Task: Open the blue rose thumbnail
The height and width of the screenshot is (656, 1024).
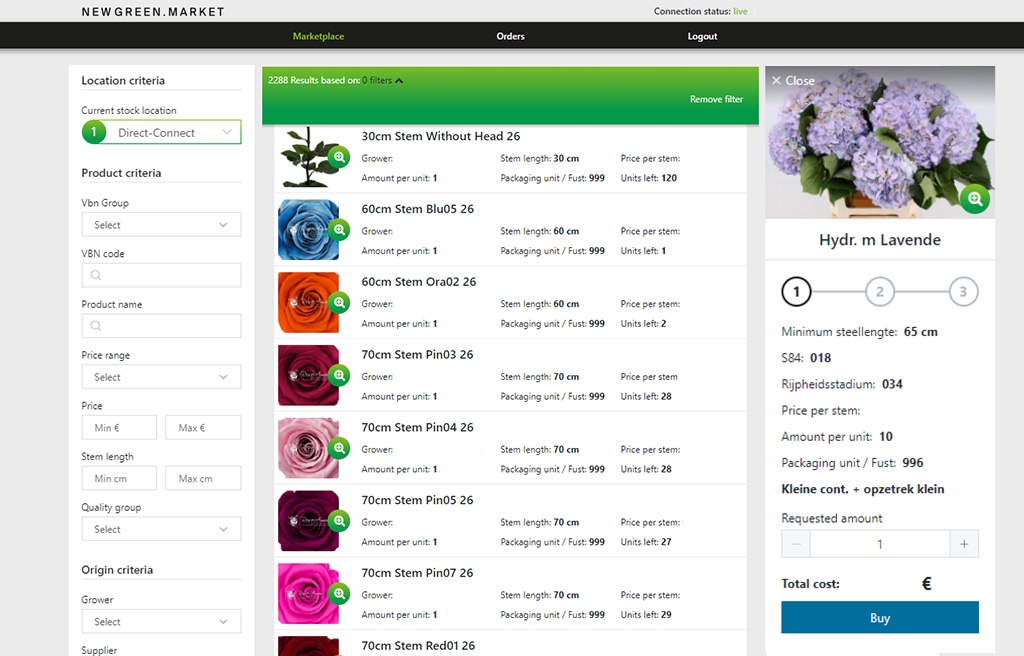Action: pos(308,230)
